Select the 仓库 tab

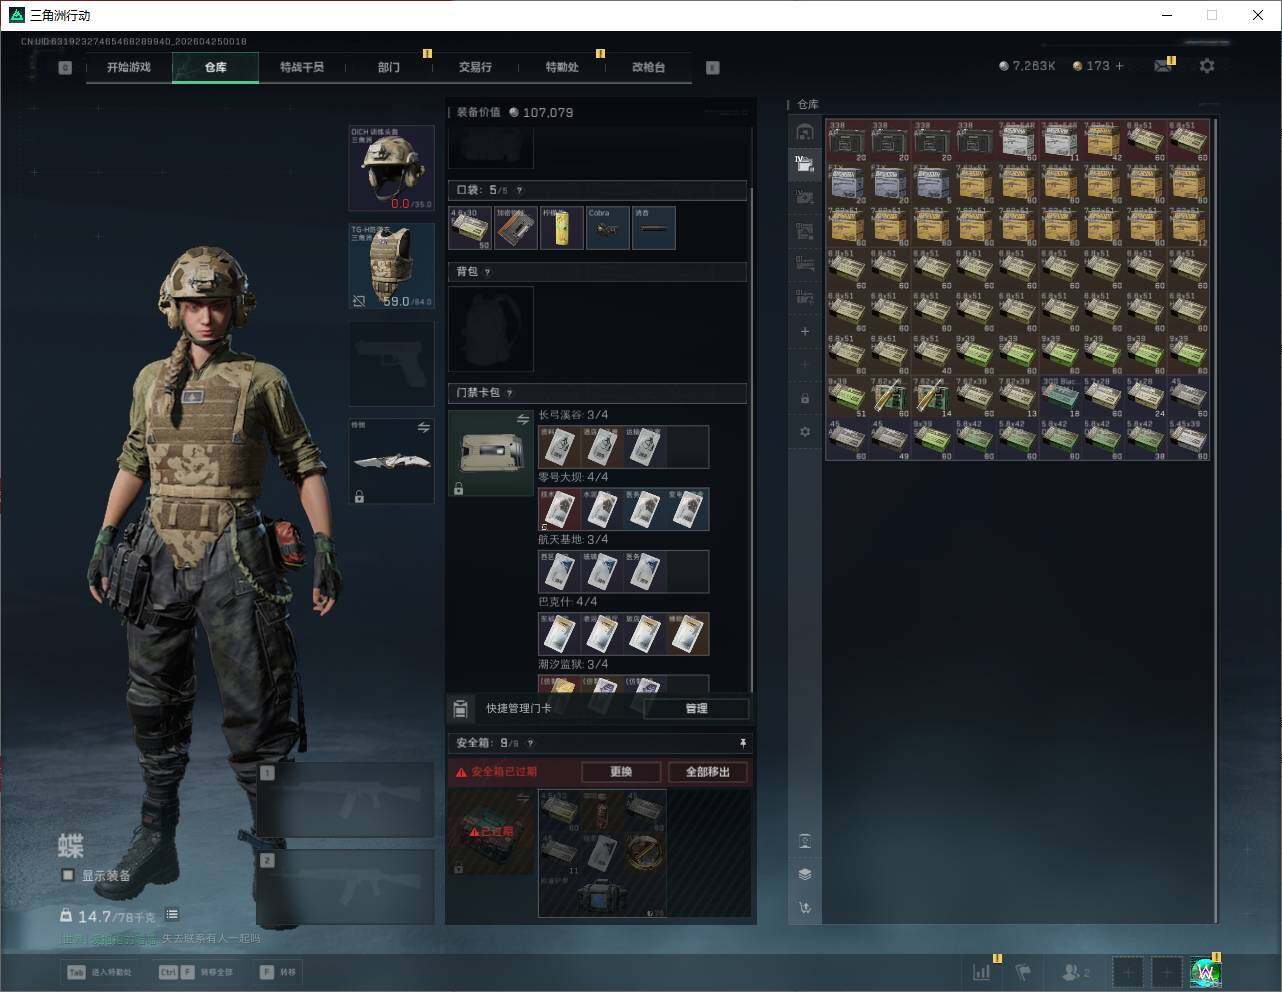(x=215, y=67)
